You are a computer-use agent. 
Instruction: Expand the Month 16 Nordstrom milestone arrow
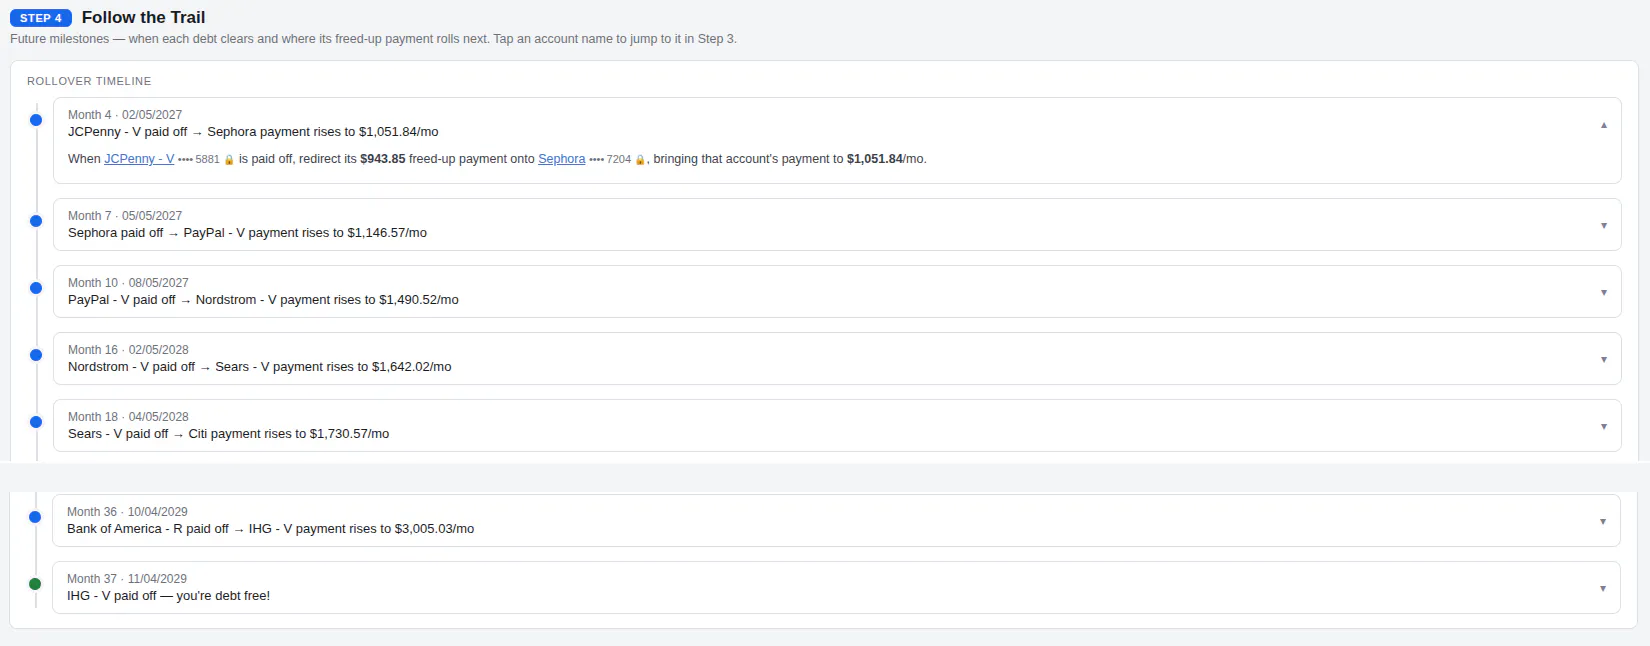point(1603,359)
